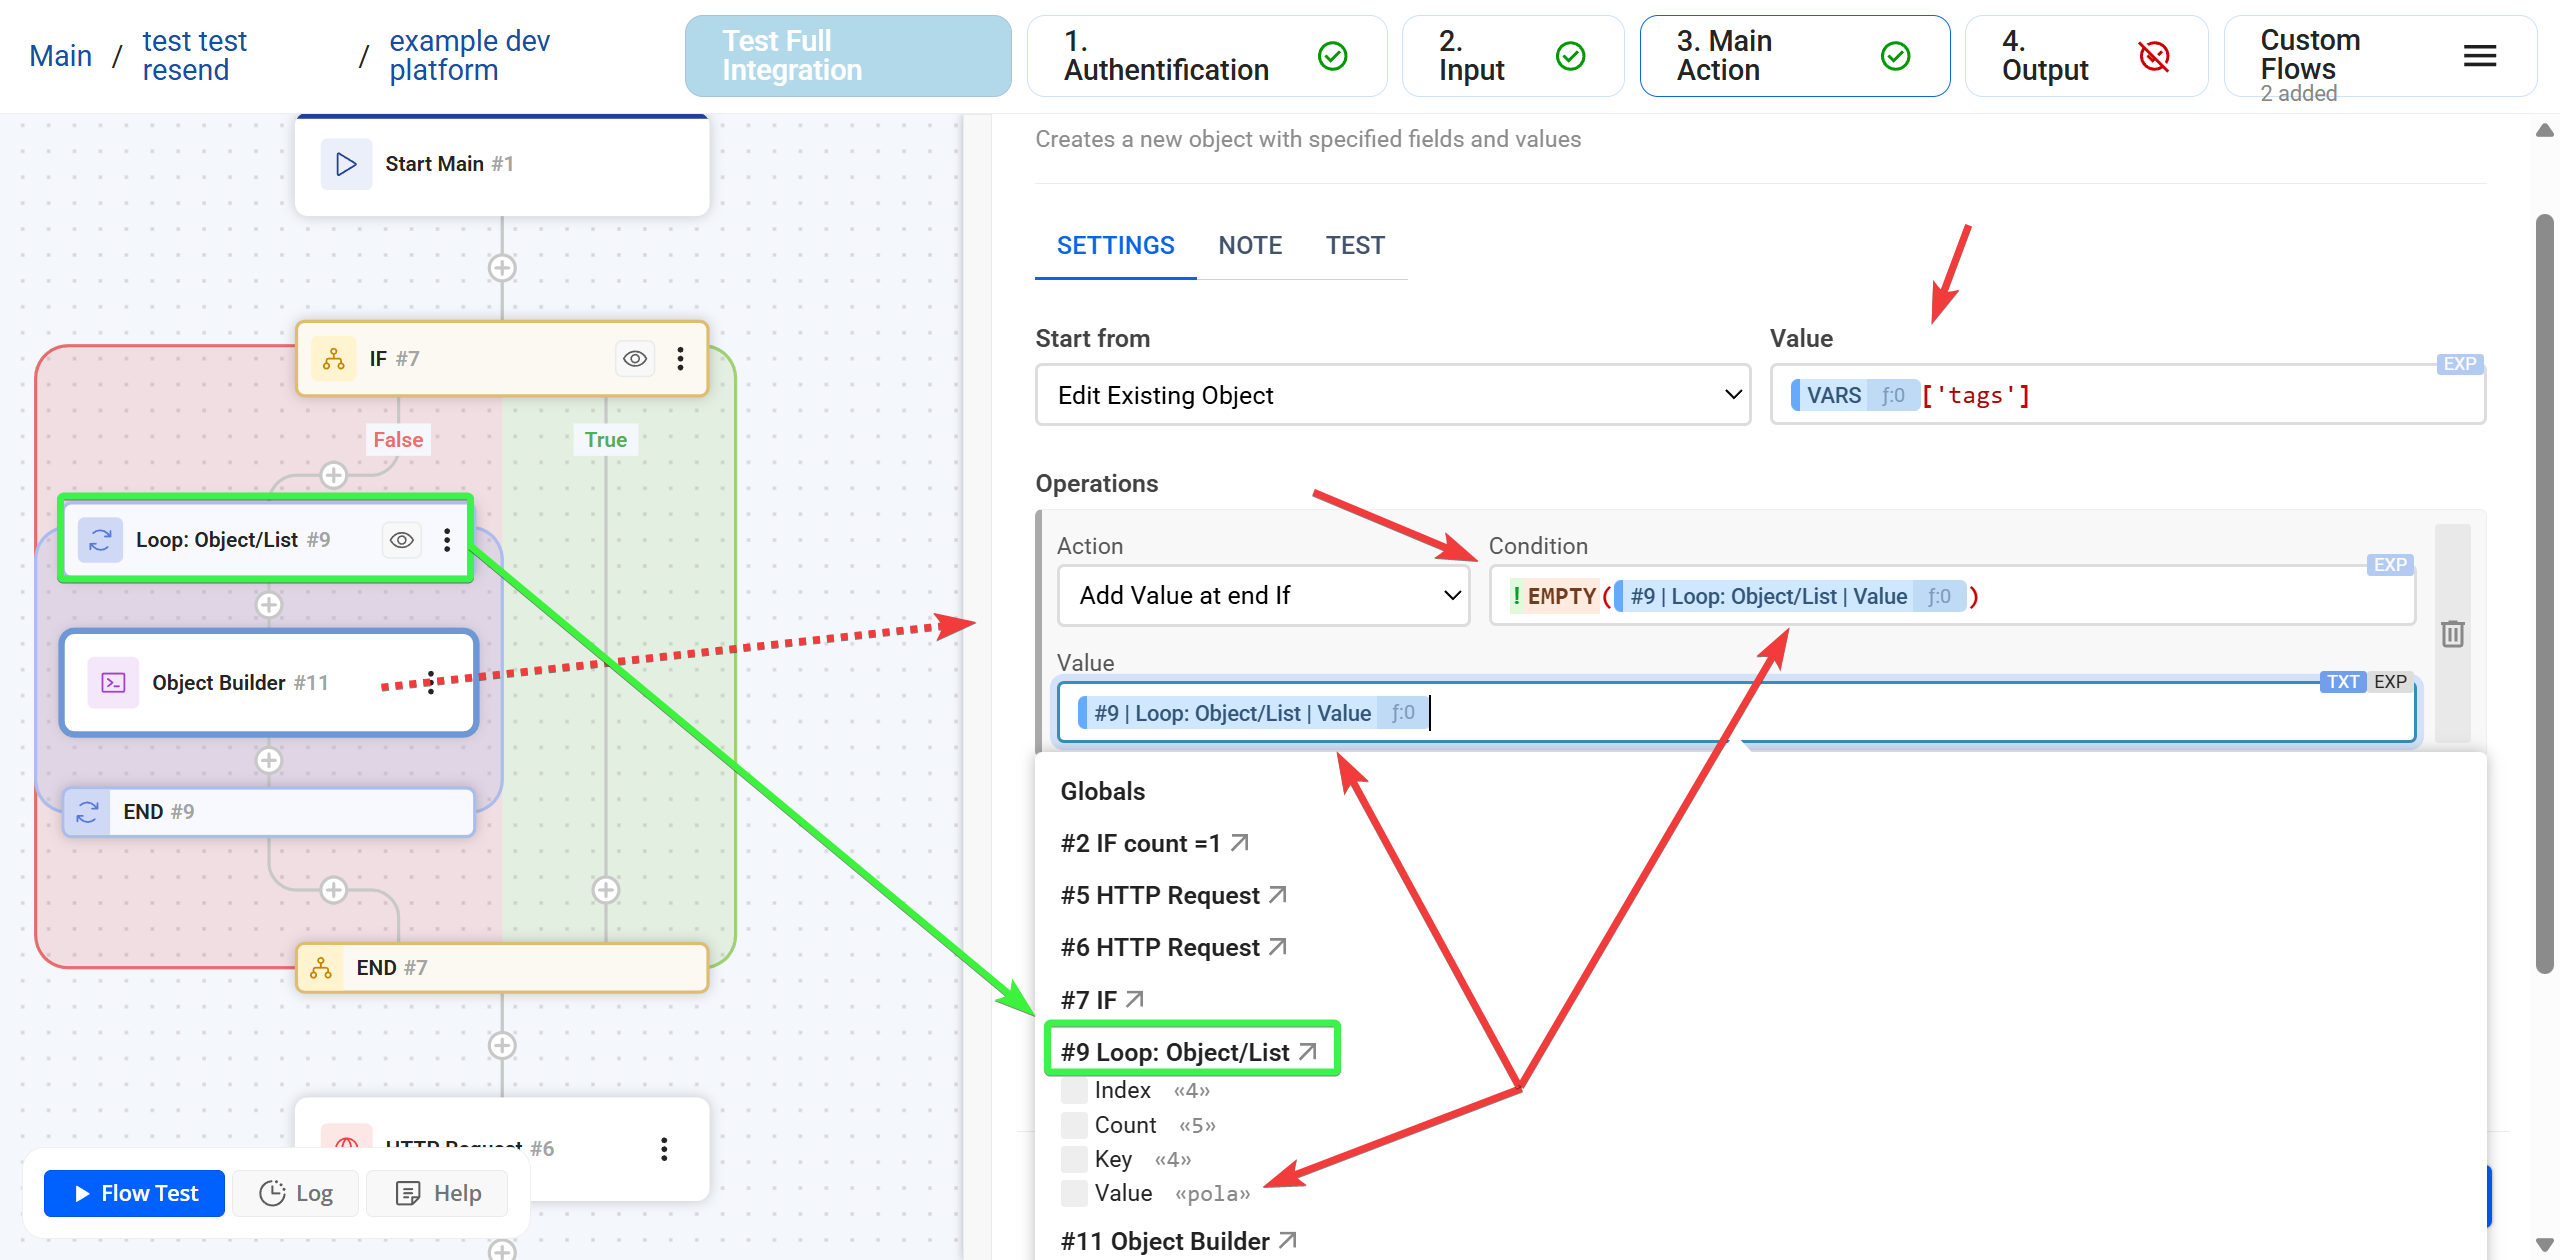Toggle visibility eye on IF #7 node

pyautogui.click(x=635, y=358)
